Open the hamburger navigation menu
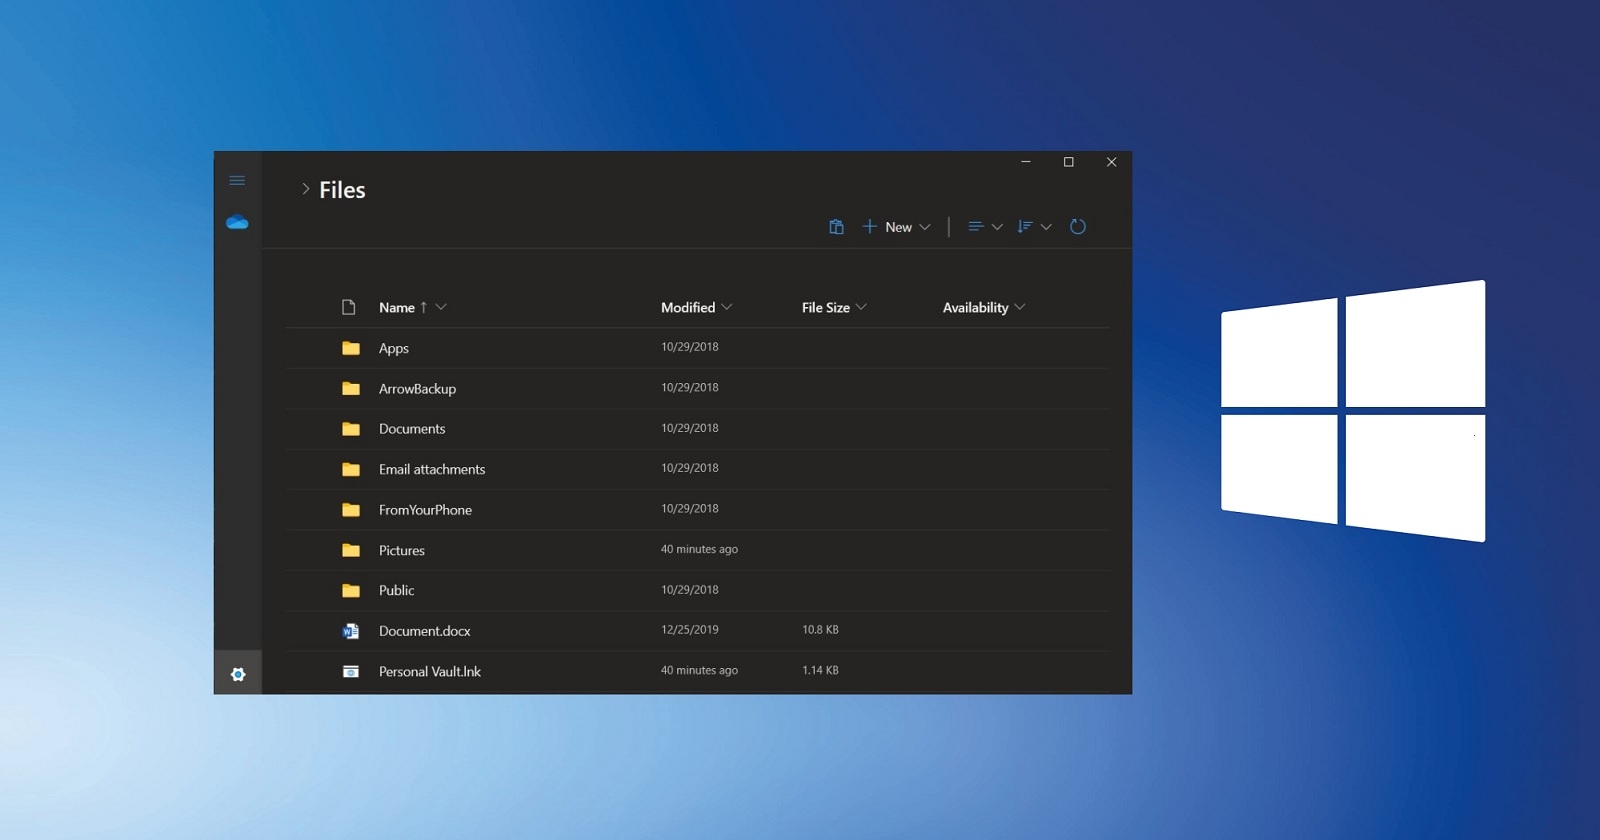This screenshot has width=1600, height=840. [237, 181]
